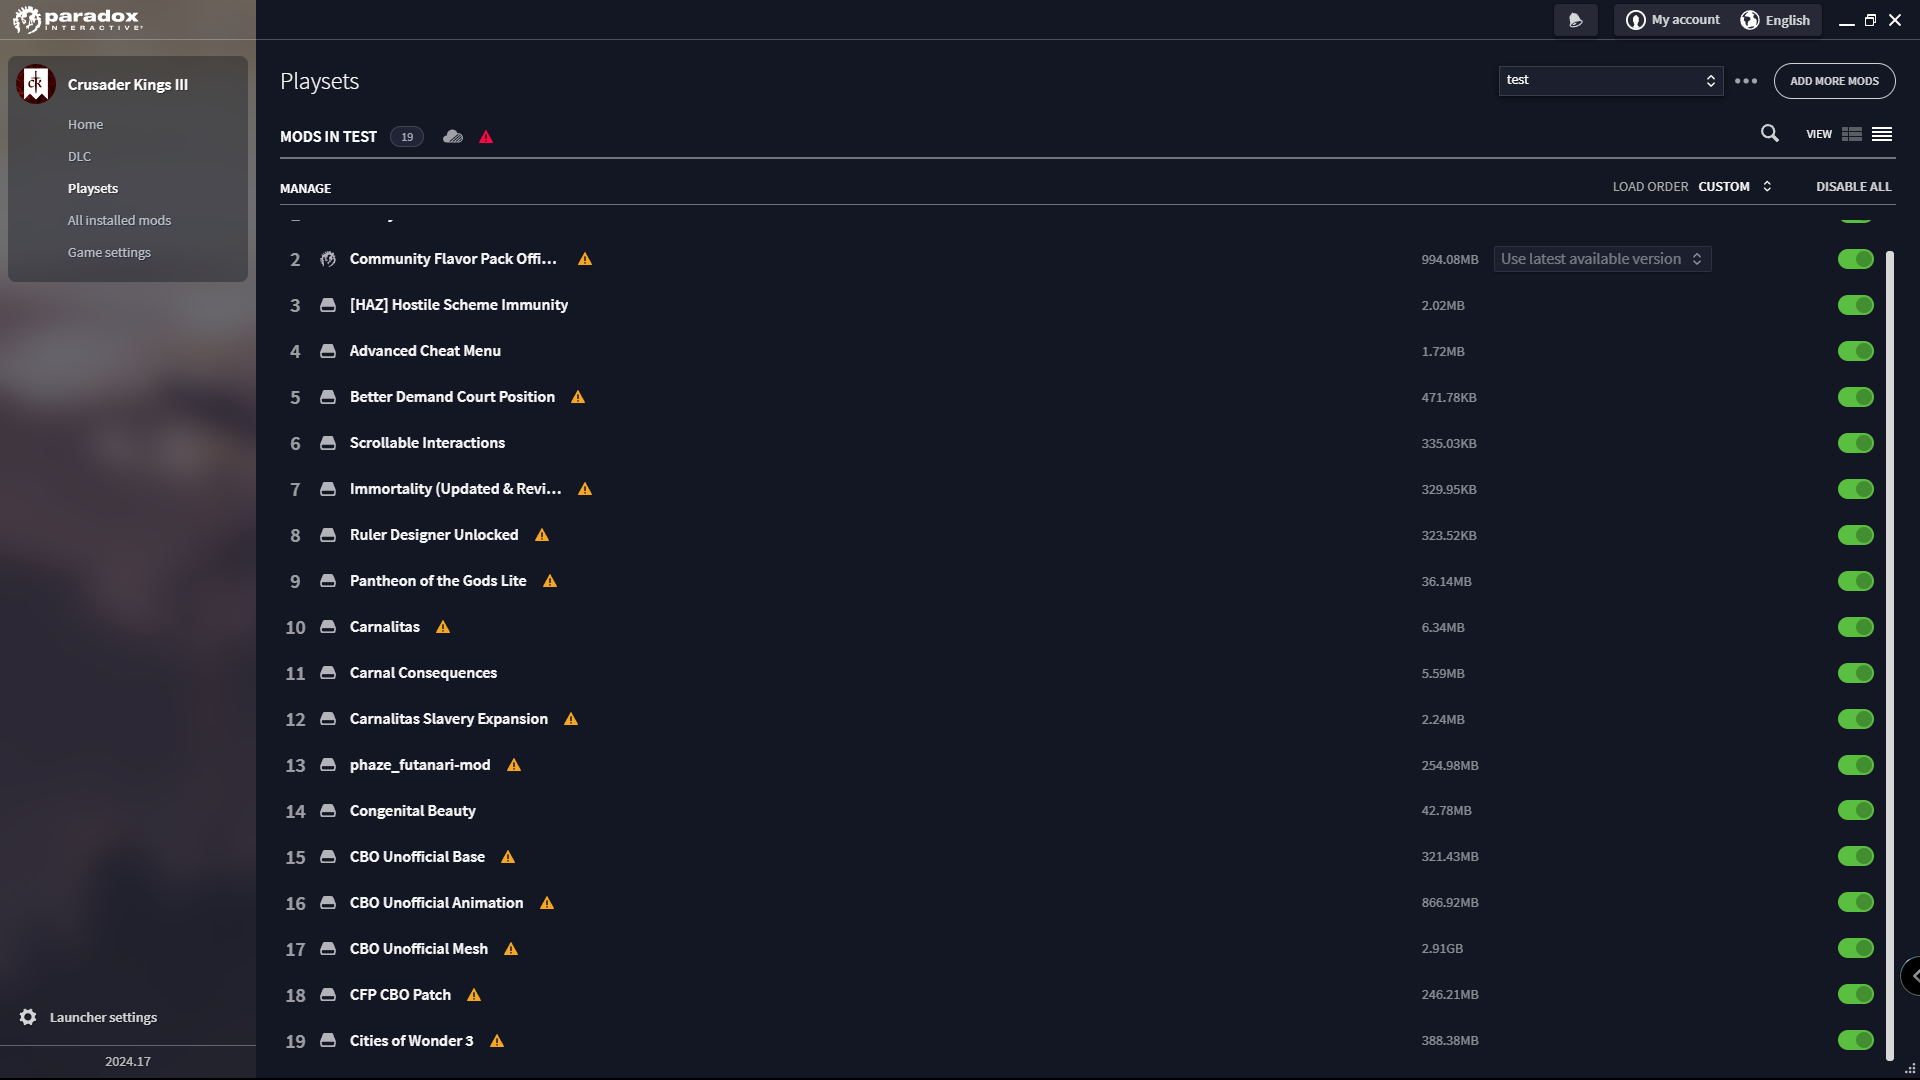Open the three-dots playset options menu
This screenshot has width=1920, height=1080.
click(x=1746, y=81)
